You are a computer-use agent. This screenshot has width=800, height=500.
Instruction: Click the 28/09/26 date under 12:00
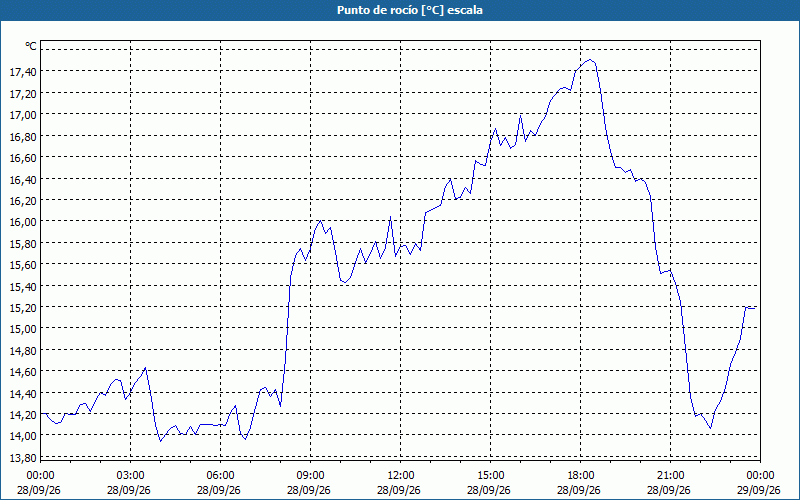399,490
